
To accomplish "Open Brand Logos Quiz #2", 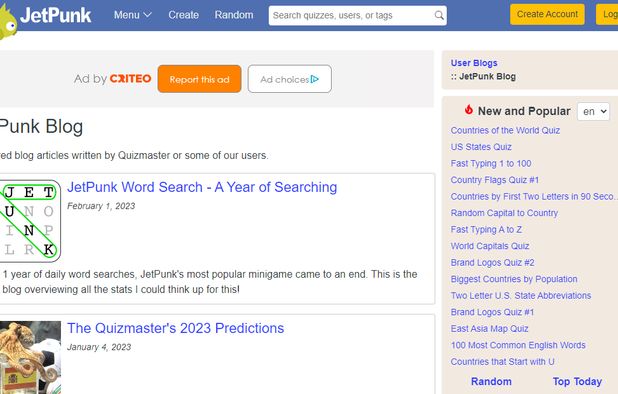I will 493,263.
